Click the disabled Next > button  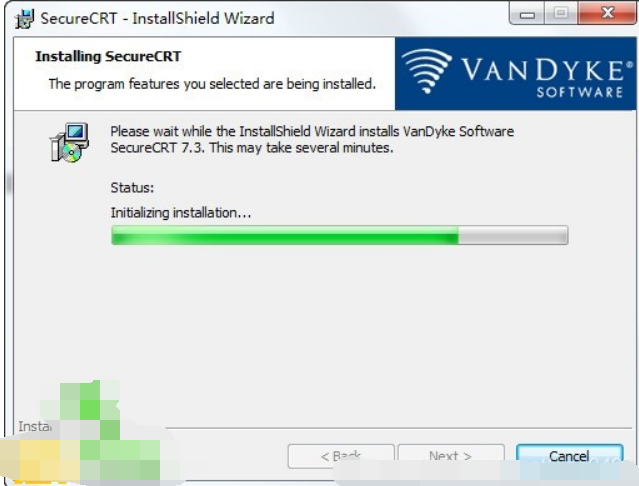tap(451, 455)
